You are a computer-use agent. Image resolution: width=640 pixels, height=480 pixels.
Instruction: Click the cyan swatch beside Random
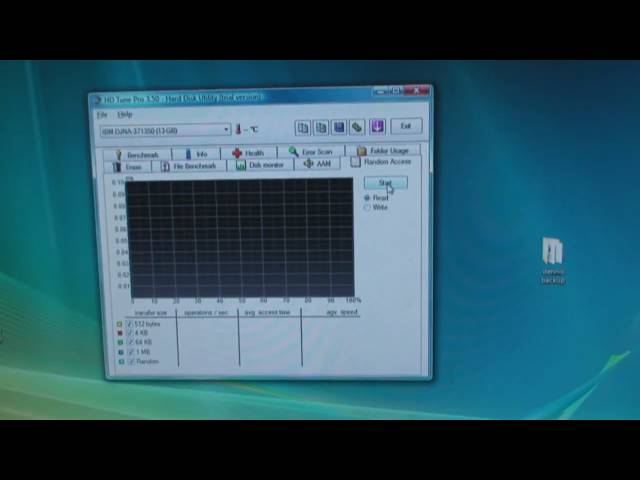(121, 362)
